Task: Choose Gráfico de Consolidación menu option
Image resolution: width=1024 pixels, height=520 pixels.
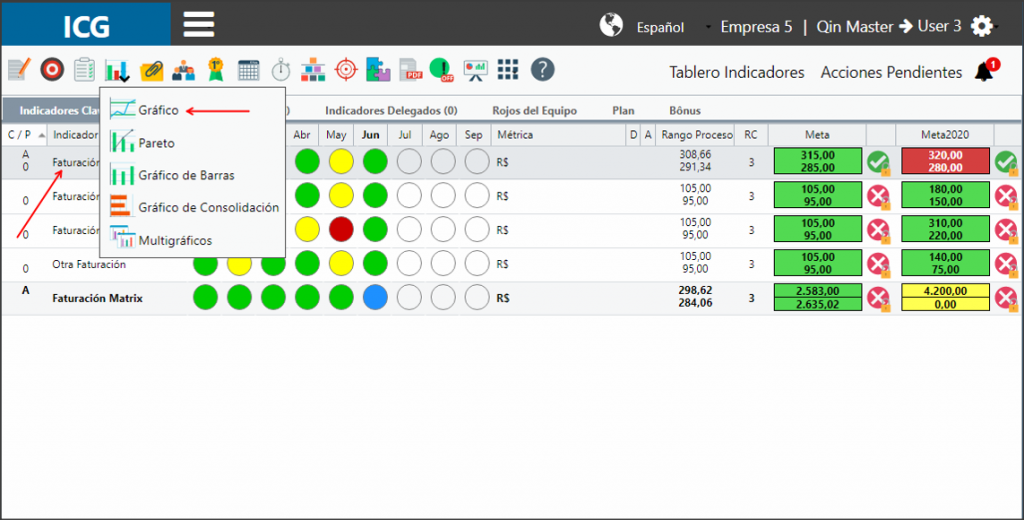Action: pos(208,207)
